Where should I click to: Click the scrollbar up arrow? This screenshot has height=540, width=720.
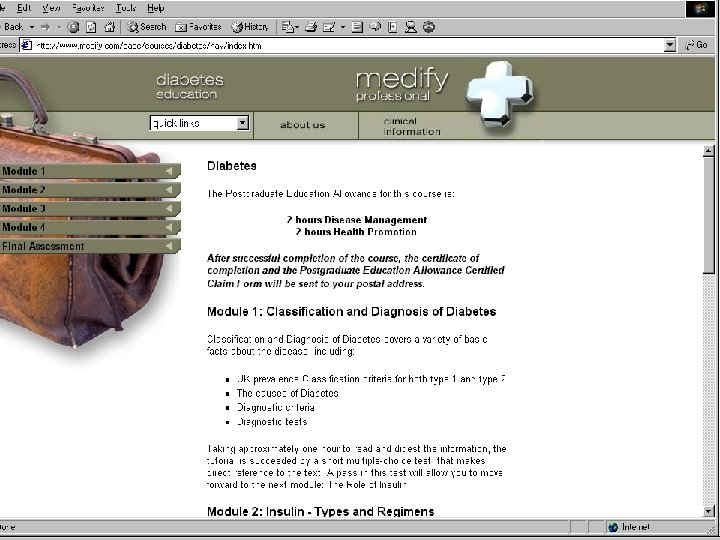coord(709,151)
